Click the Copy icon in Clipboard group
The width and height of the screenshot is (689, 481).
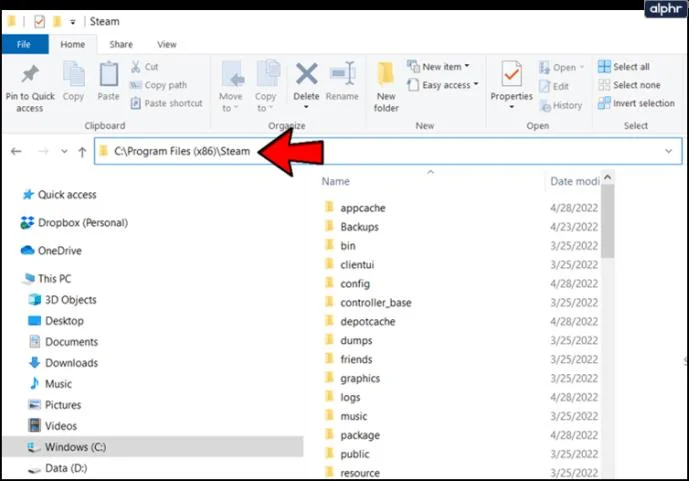coord(73,74)
